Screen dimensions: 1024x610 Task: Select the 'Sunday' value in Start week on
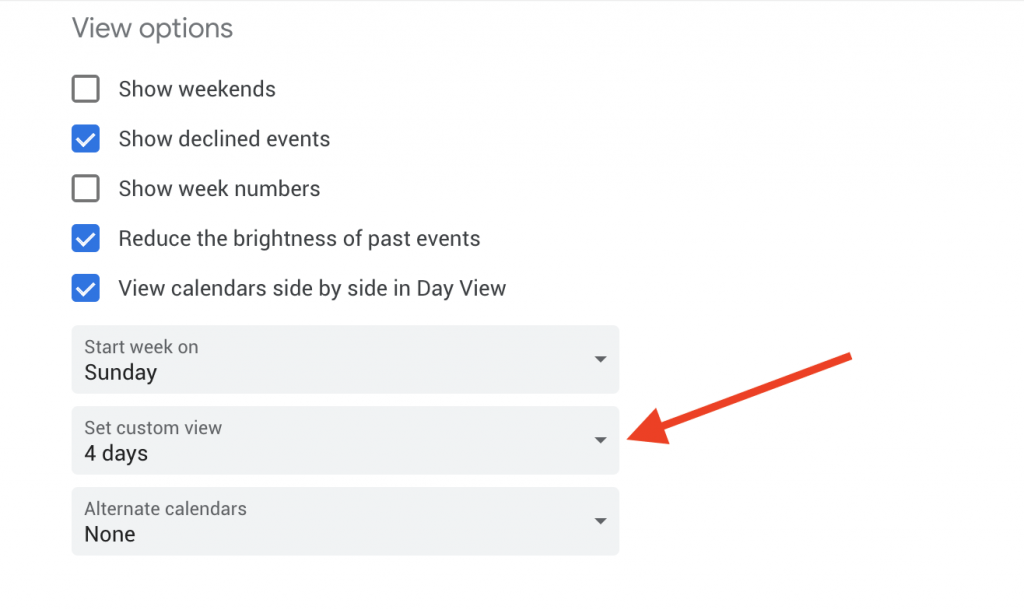(120, 373)
